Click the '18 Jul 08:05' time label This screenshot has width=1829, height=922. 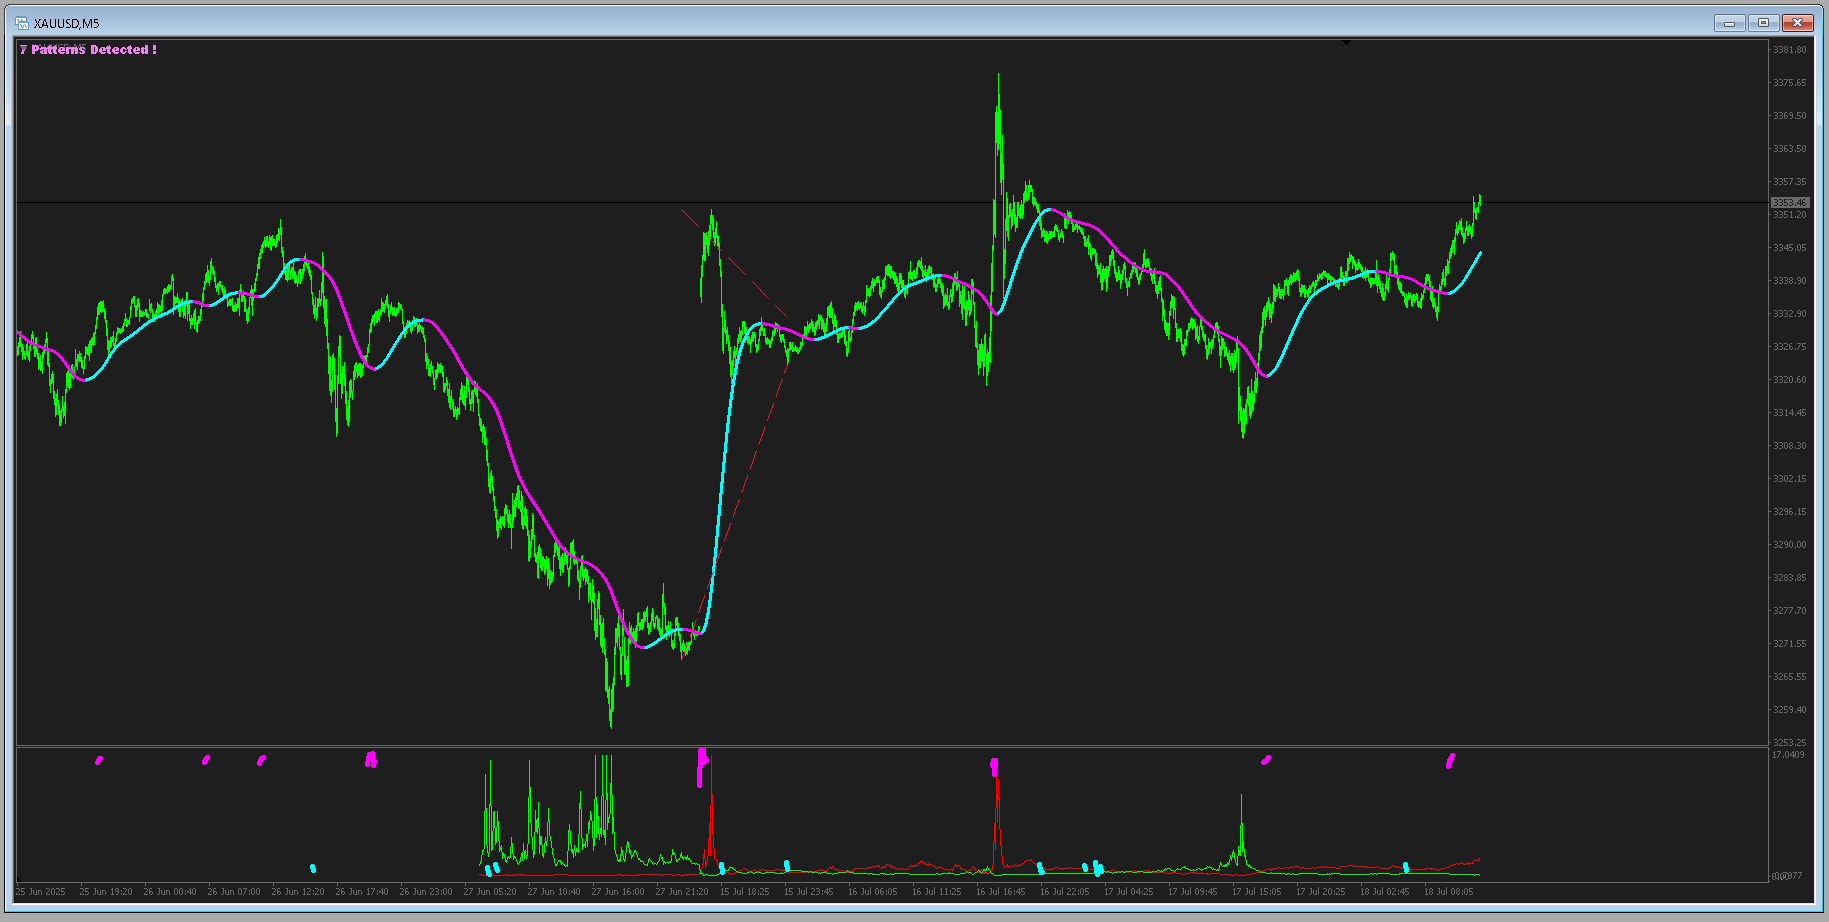pyautogui.click(x=1449, y=892)
